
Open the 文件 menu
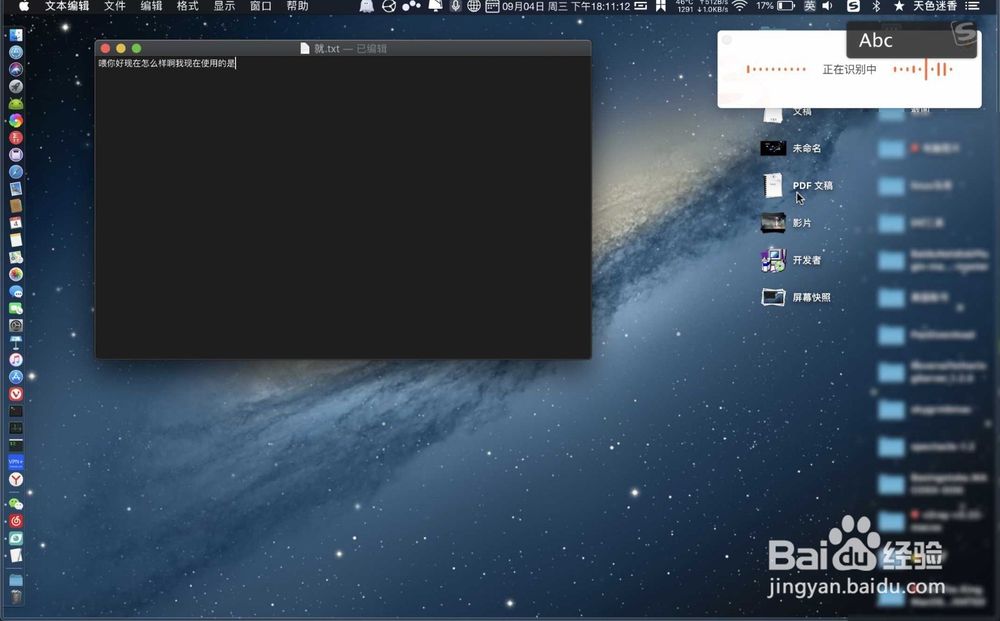click(115, 6)
